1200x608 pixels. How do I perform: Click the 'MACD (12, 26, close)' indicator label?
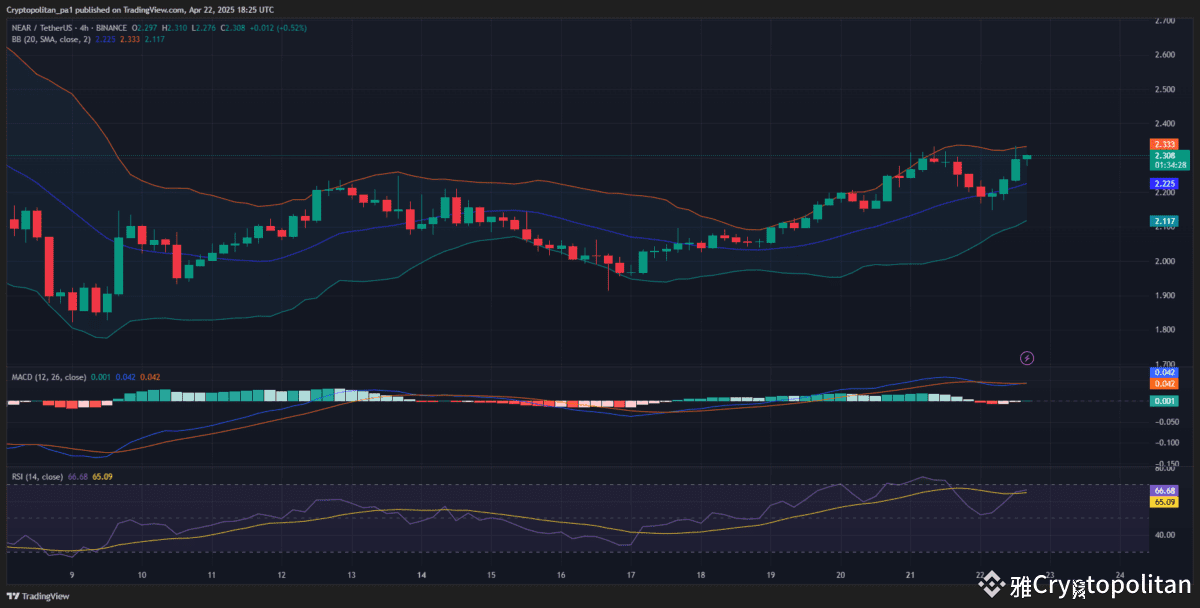tap(49, 377)
